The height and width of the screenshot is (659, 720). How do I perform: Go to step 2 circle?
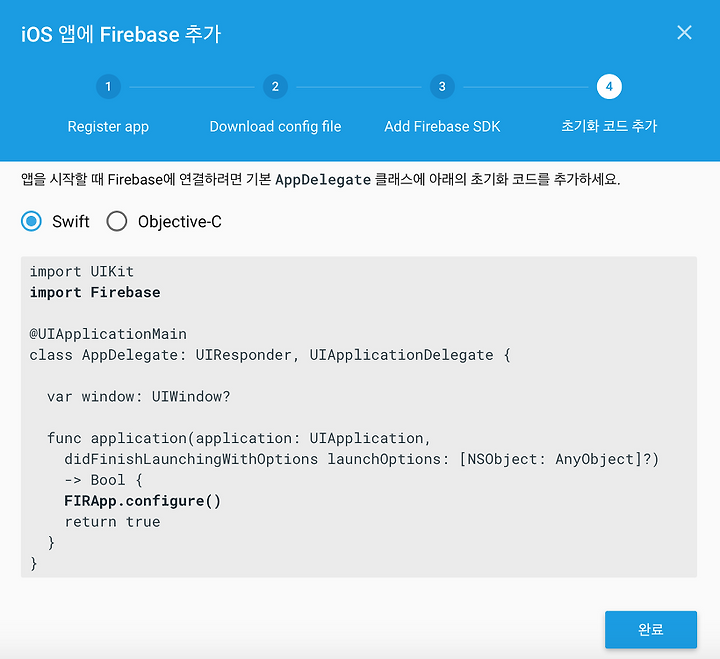pos(275,86)
